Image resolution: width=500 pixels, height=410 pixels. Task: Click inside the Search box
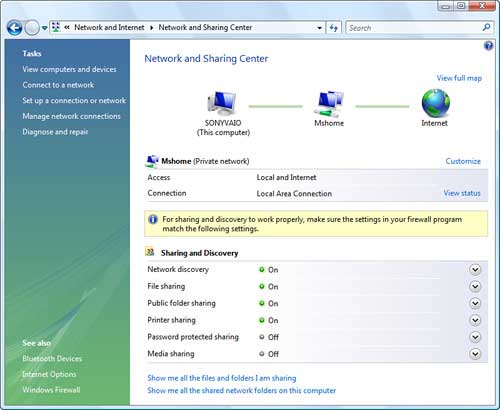pos(413,28)
